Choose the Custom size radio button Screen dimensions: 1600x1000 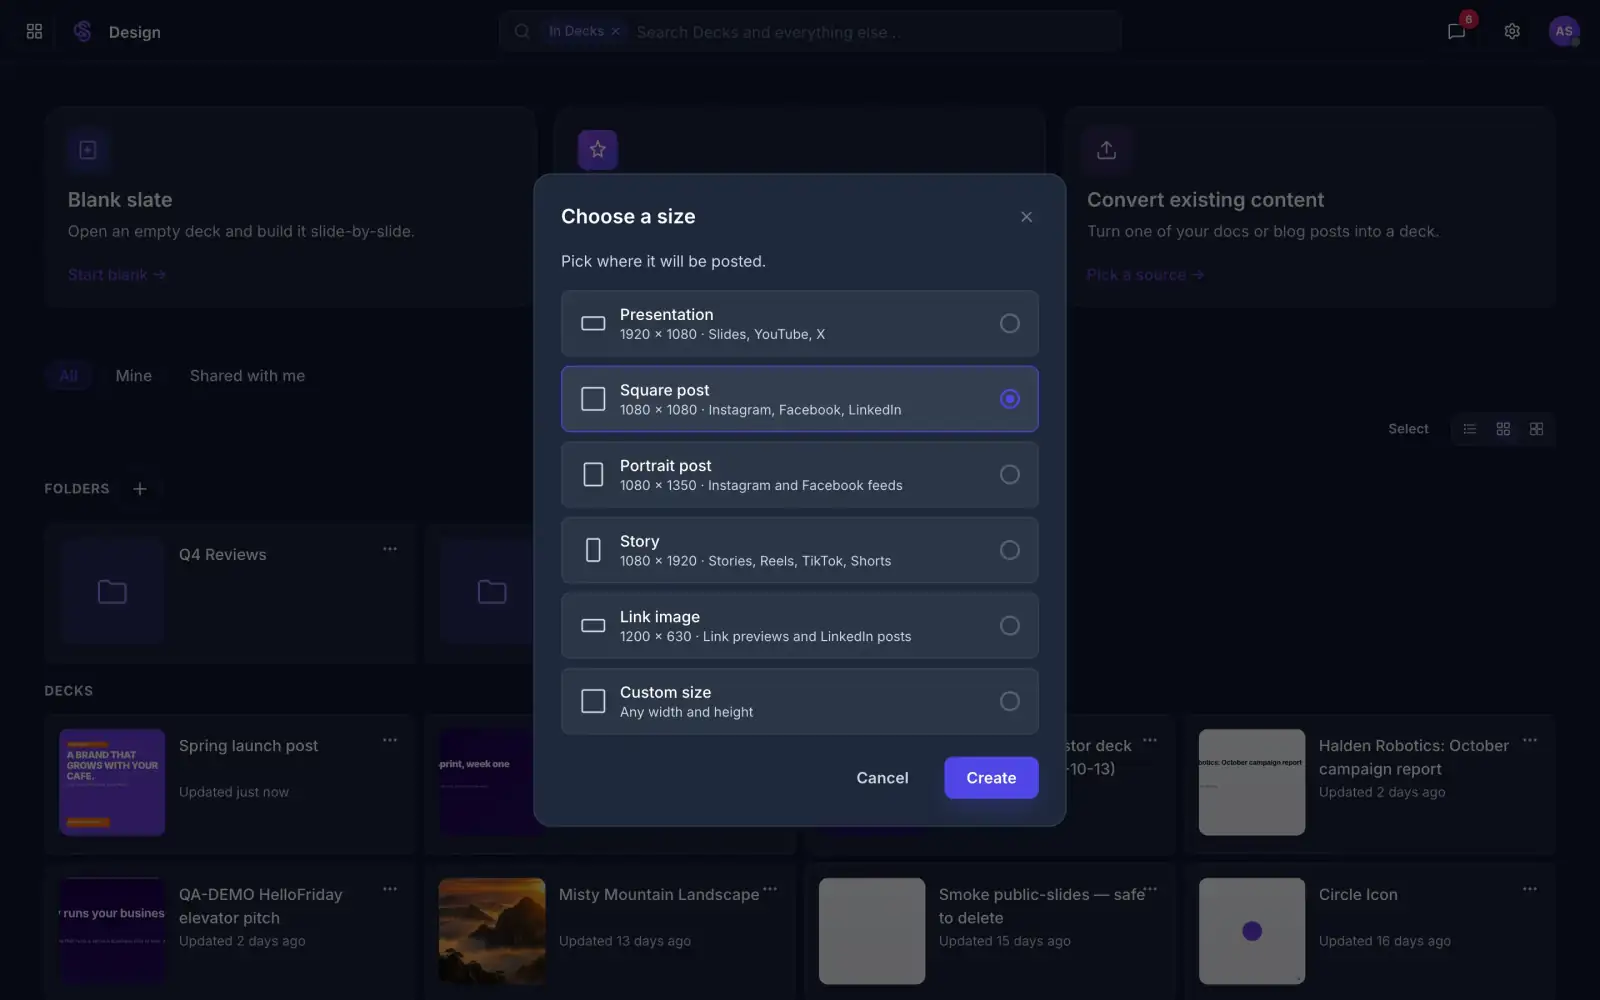coord(1010,701)
